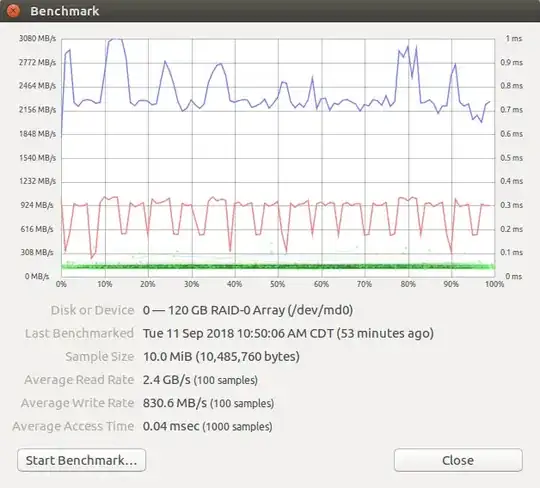Screen dimensions: 540x488
Task: Click the Average Access Time value 0.04 msec
Action: [207, 426]
